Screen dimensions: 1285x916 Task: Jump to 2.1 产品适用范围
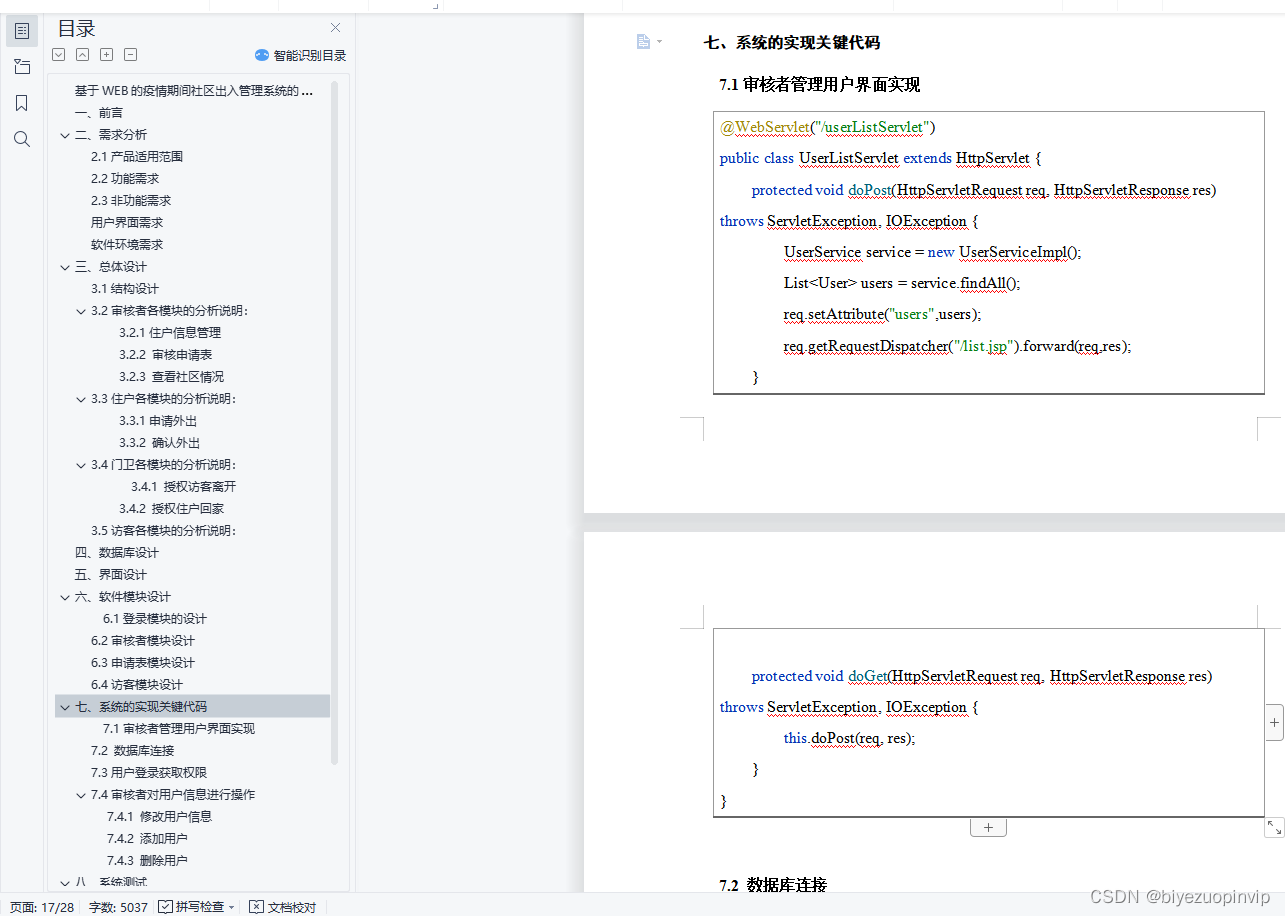click(137, 157)
